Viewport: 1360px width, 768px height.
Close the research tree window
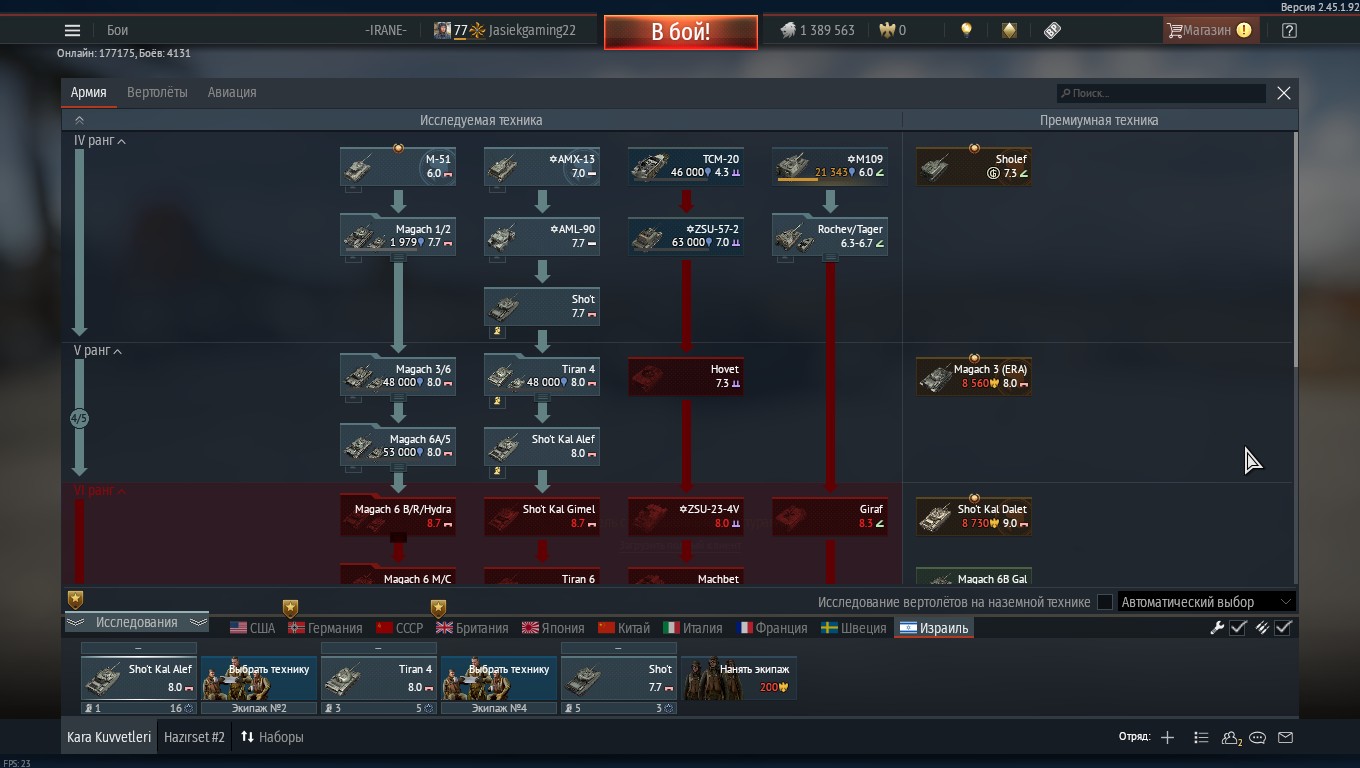pyautogui.click(x=1284, y=93)
